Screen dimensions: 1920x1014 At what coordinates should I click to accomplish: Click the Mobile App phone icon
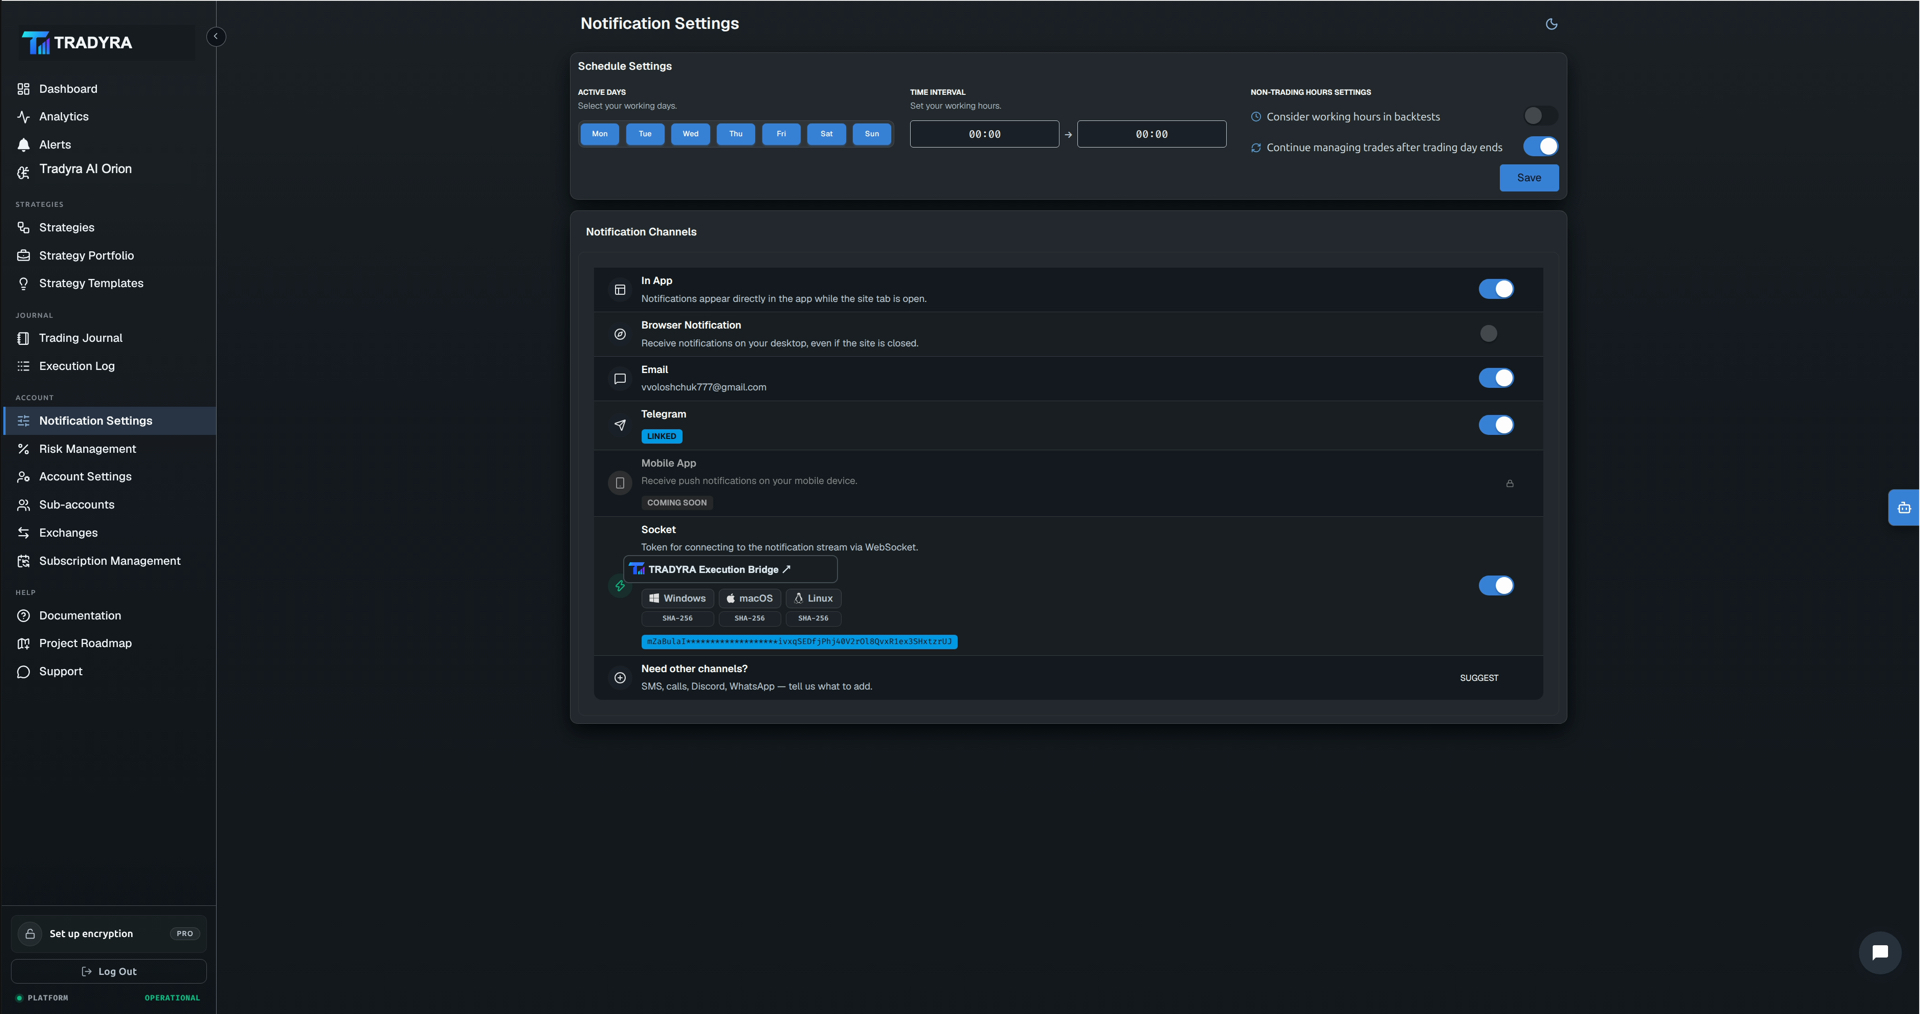[620, 483]
